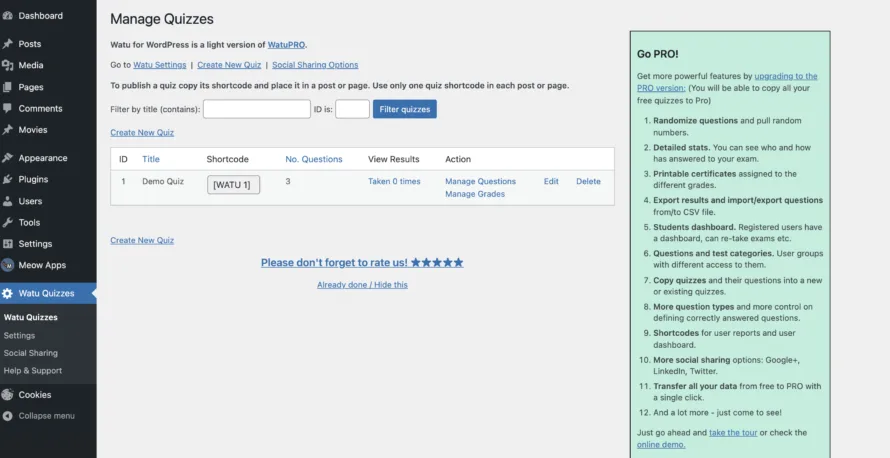Click the Dashboard icon in sidebar
This screenshot has height=458, width=890.
[x=8, y=16]
